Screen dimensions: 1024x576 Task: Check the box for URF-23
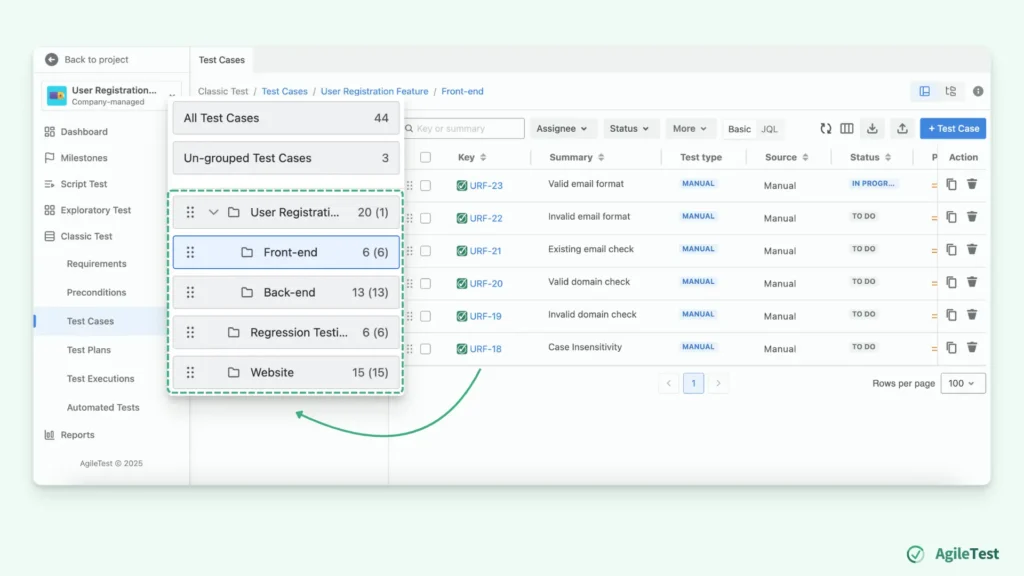(x=425, y=185)
